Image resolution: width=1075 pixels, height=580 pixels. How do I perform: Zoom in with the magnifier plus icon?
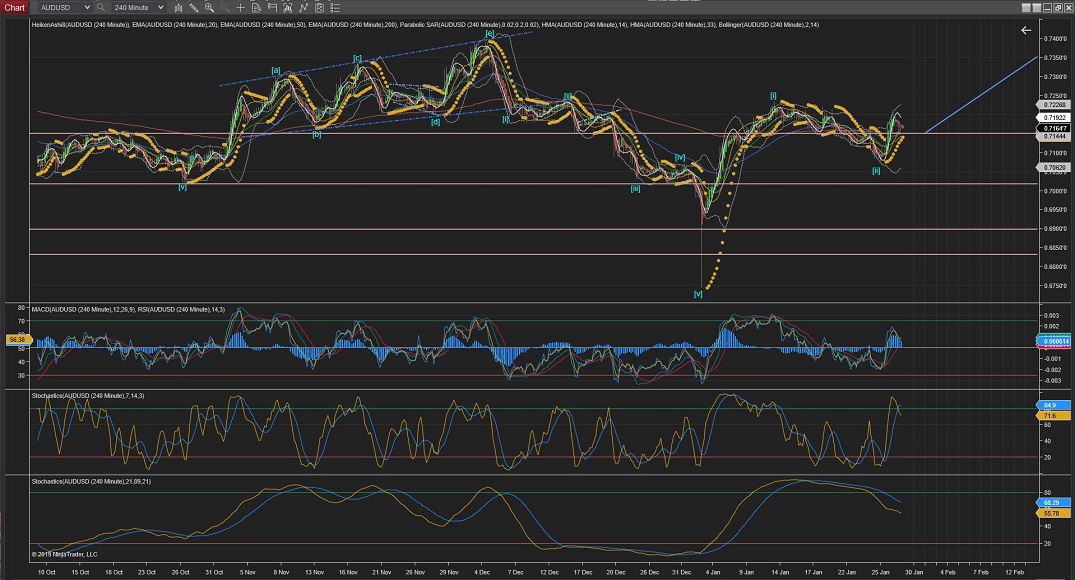pos(210,8)
